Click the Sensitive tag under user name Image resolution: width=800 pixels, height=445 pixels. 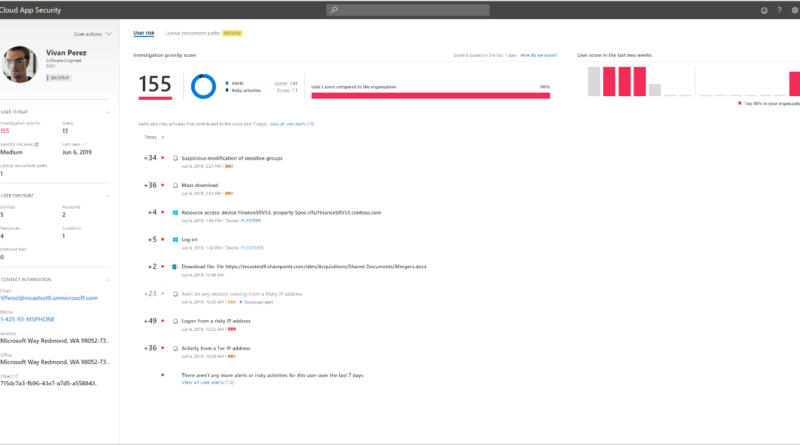click(59, 78)
